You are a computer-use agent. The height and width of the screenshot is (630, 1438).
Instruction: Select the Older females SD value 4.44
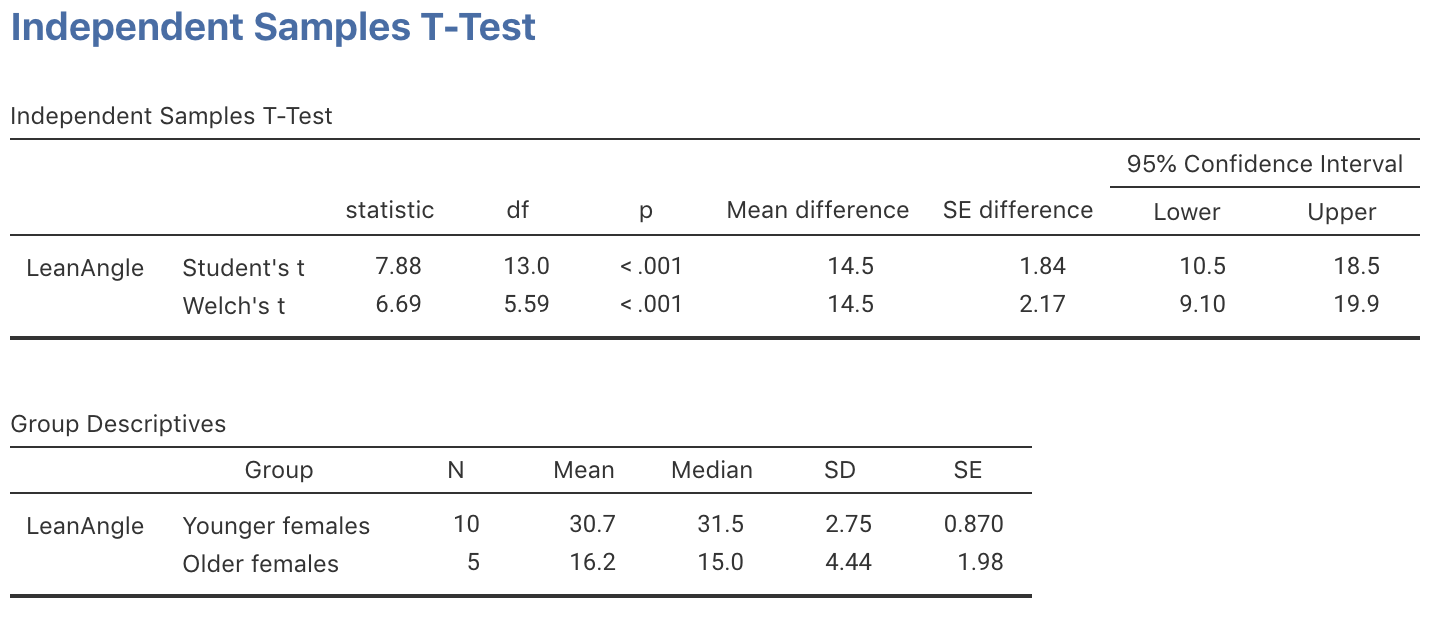849,562
